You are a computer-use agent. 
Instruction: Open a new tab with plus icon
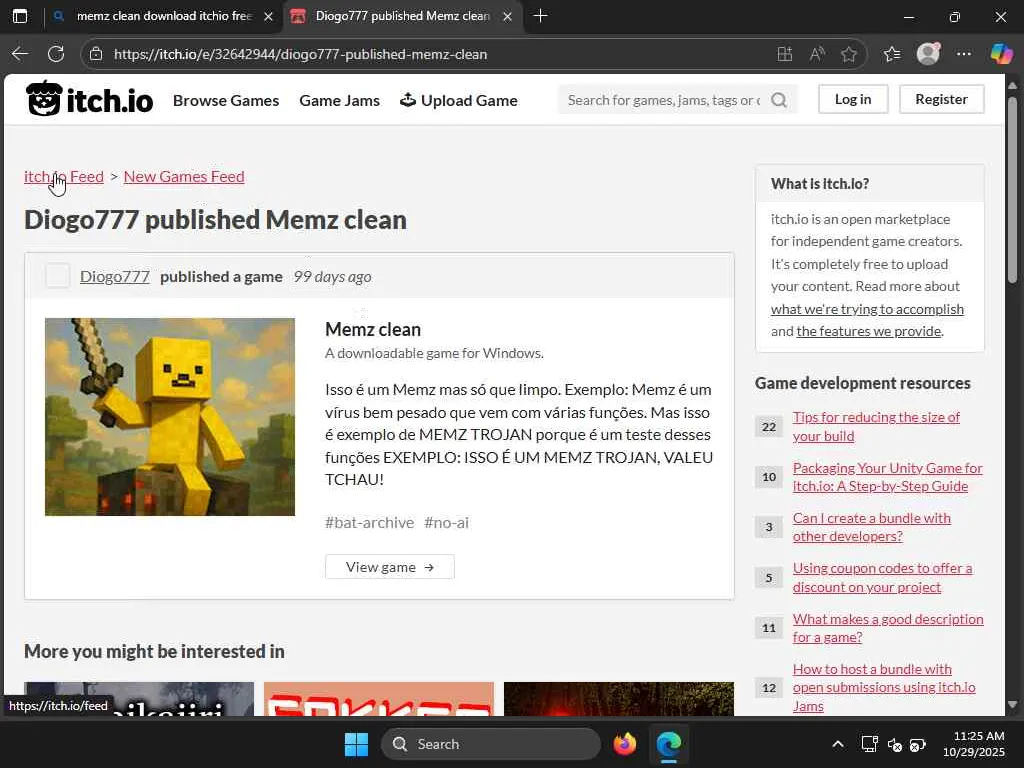click(x=540, y=16)
